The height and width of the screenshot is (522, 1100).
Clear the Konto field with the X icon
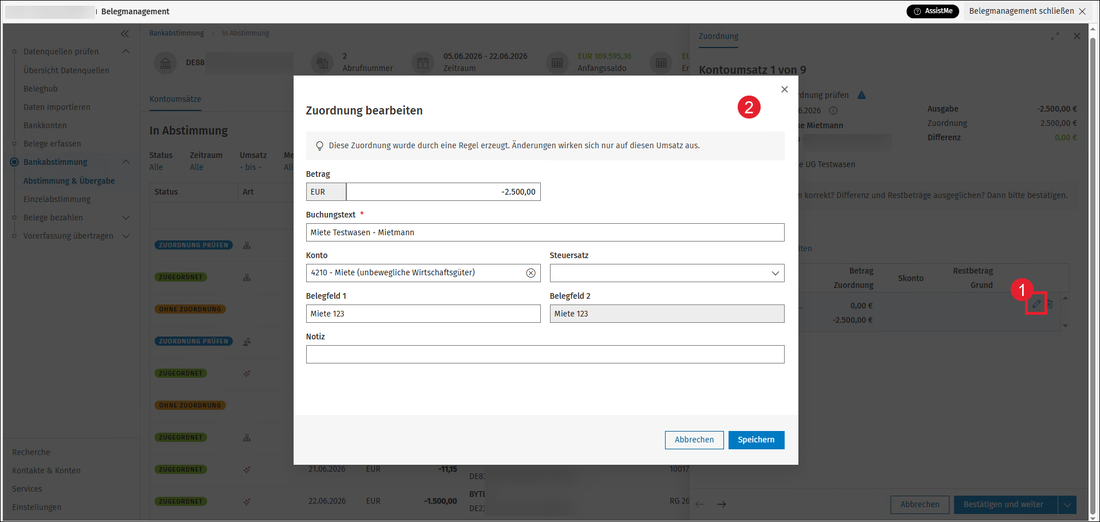(530, 272)
